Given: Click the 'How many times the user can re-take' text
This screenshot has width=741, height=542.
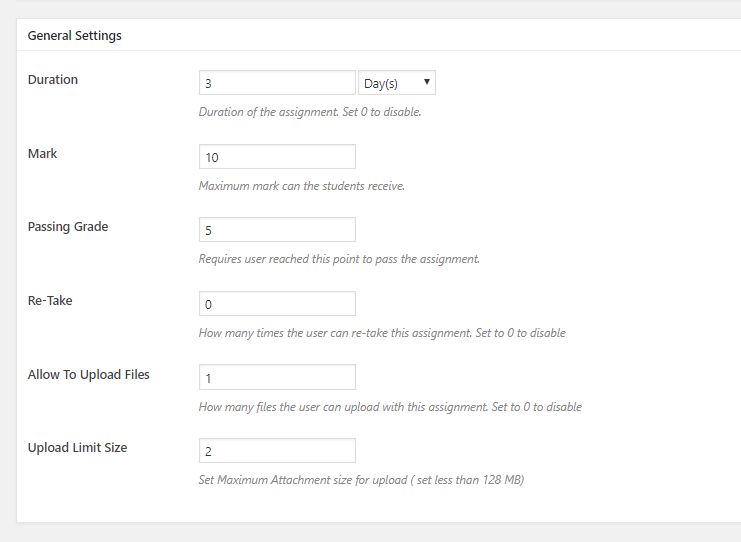Looking at the screenshot, I should point(382,333).
